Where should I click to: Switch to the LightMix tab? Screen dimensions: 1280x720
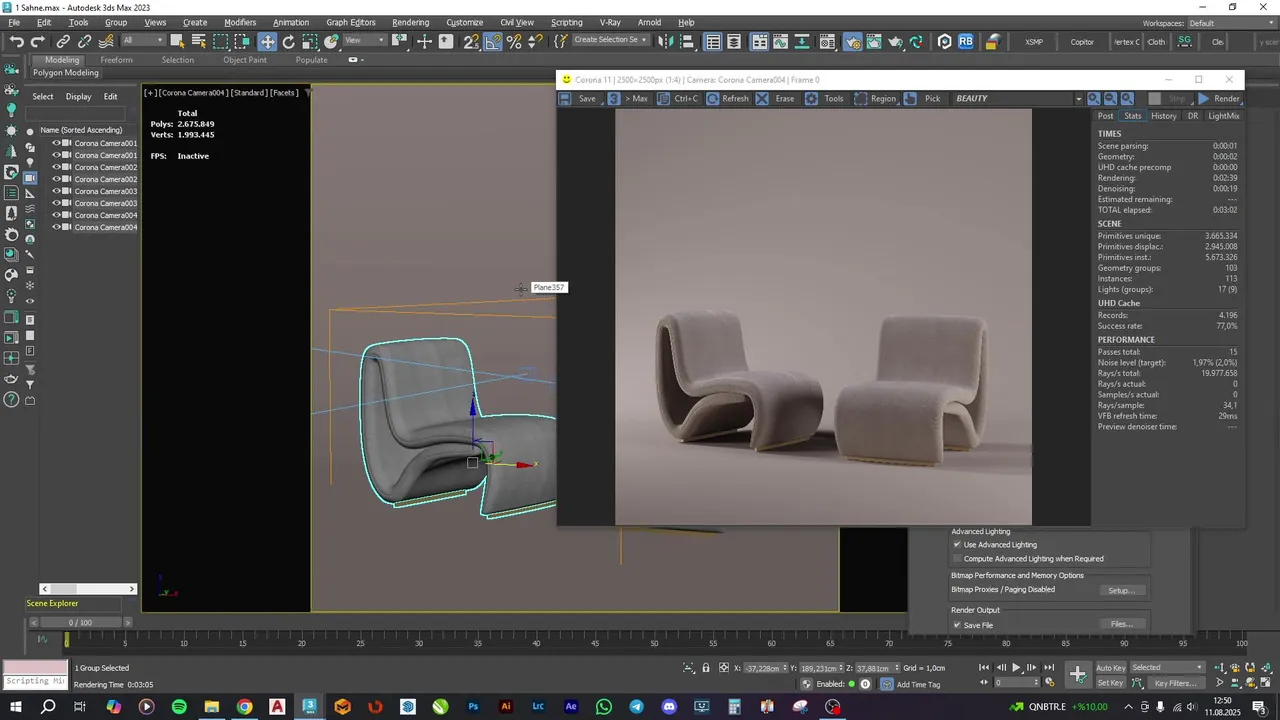[x=1223, y=116]
